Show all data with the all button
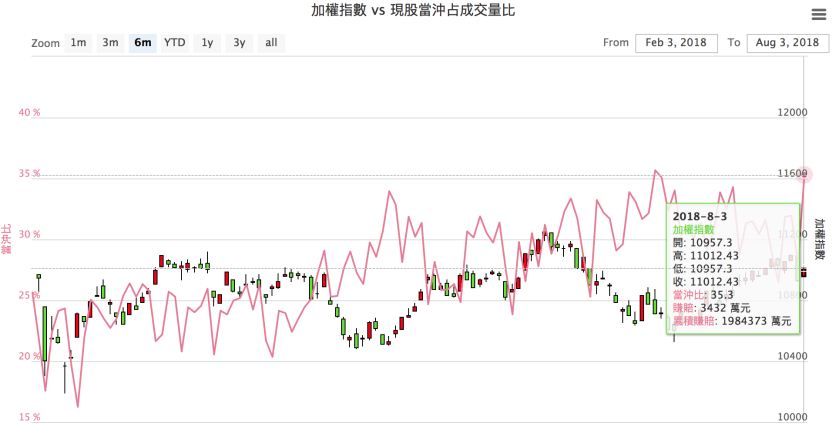The image size is (839, 430). pyautogui.click(x=271, y=43)
